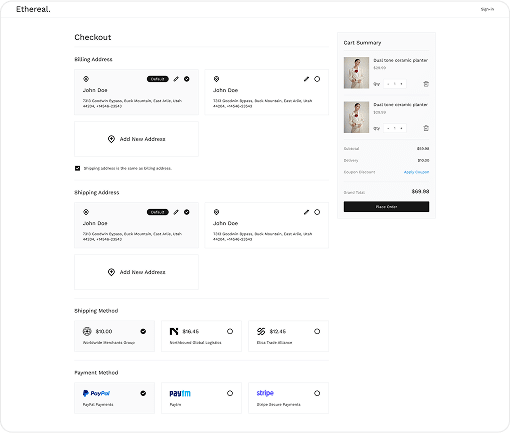Choose the $16.46 shipping method radio

coord(230,331)
